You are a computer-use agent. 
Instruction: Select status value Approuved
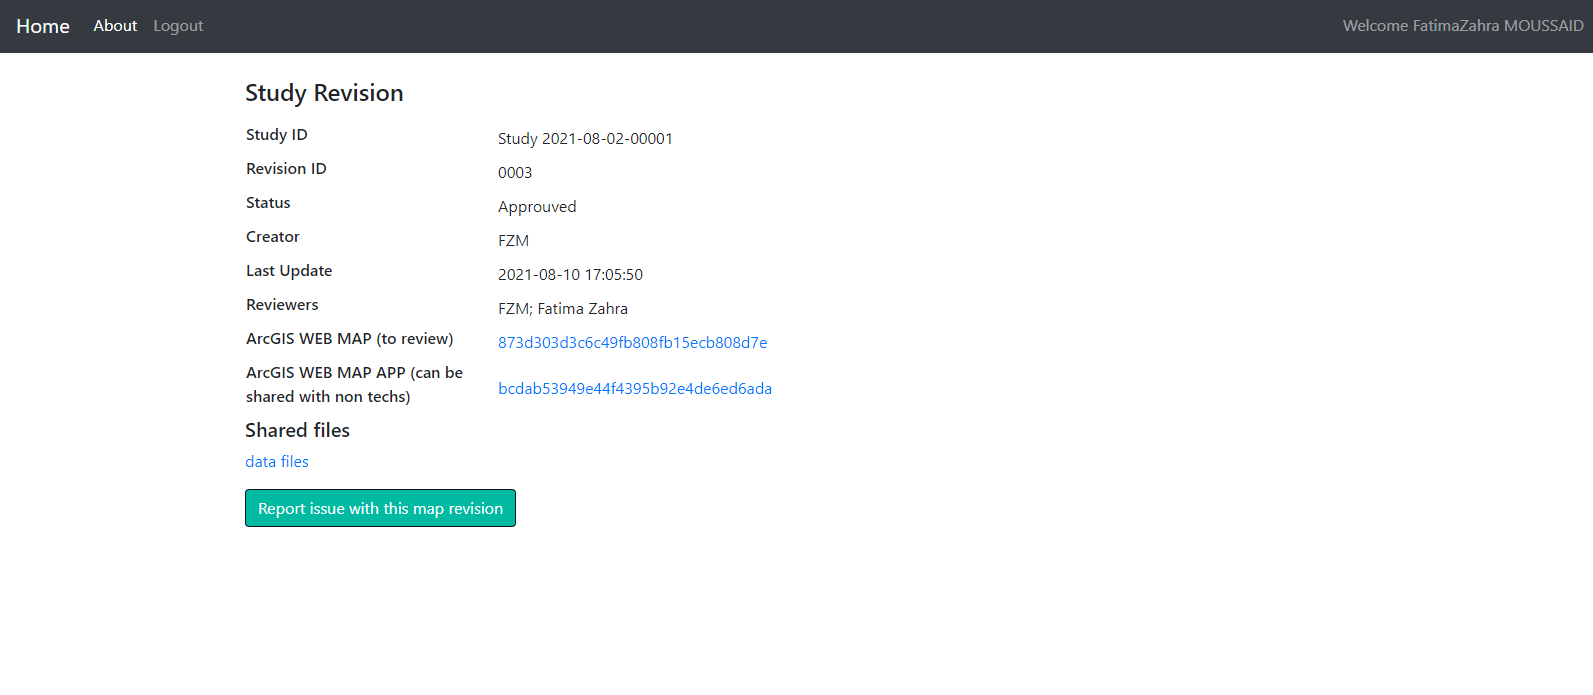coord(537,206)
